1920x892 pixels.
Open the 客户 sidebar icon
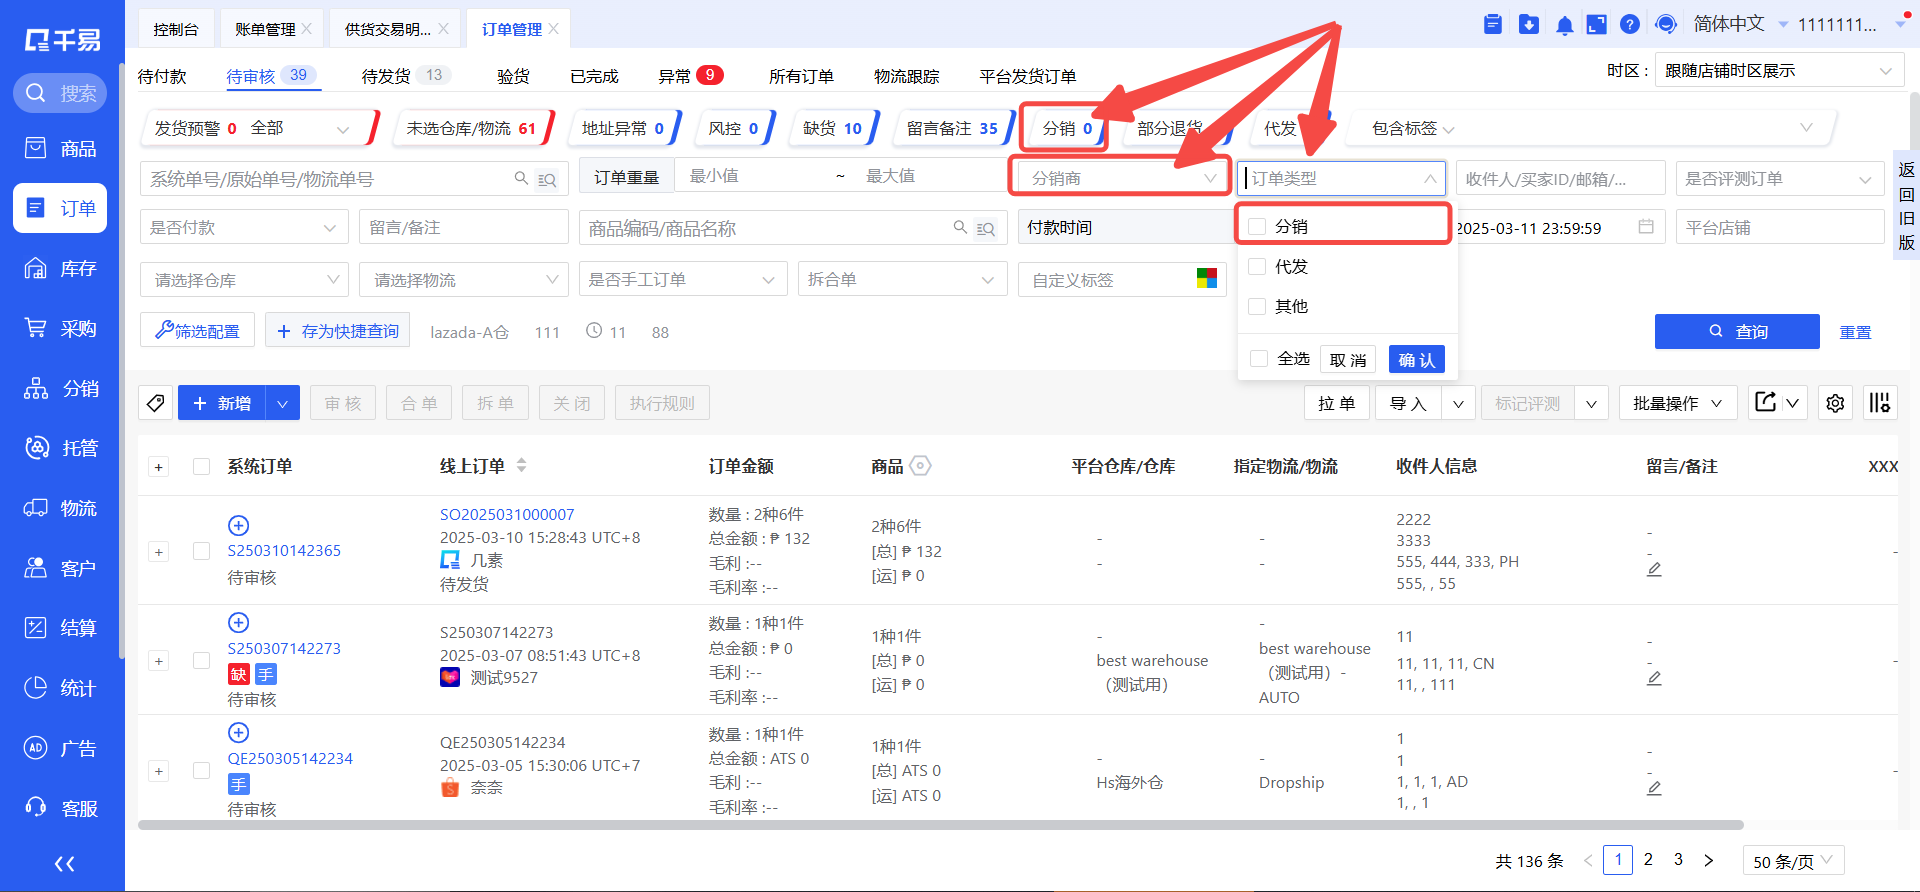tap(36, 568)
